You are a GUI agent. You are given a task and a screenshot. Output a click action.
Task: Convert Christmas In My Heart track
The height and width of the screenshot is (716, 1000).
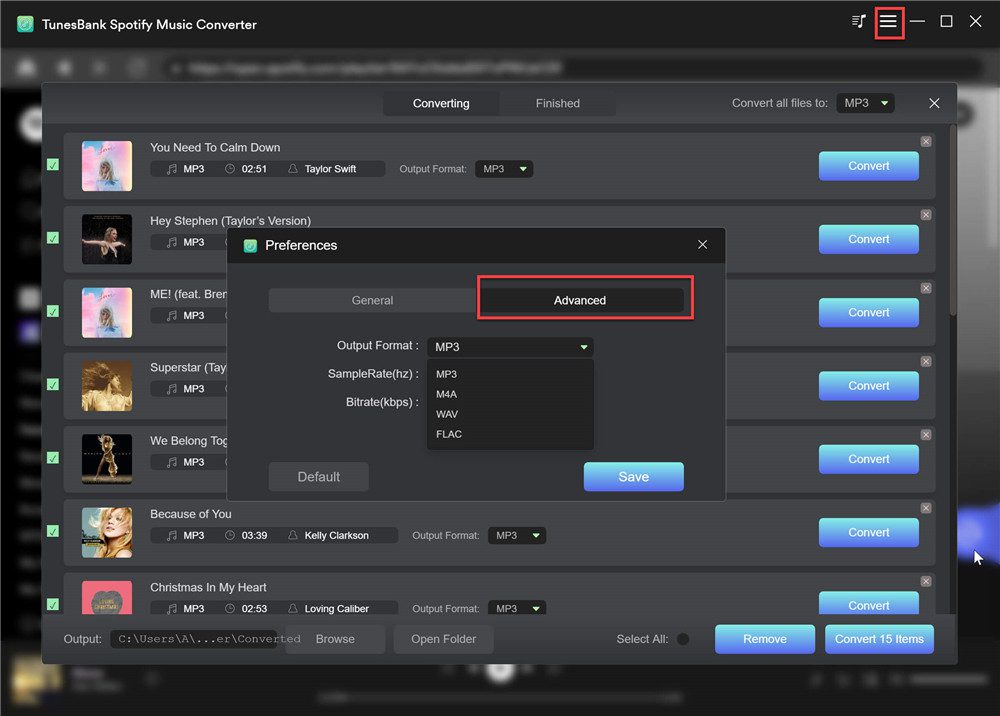(869, 603)
